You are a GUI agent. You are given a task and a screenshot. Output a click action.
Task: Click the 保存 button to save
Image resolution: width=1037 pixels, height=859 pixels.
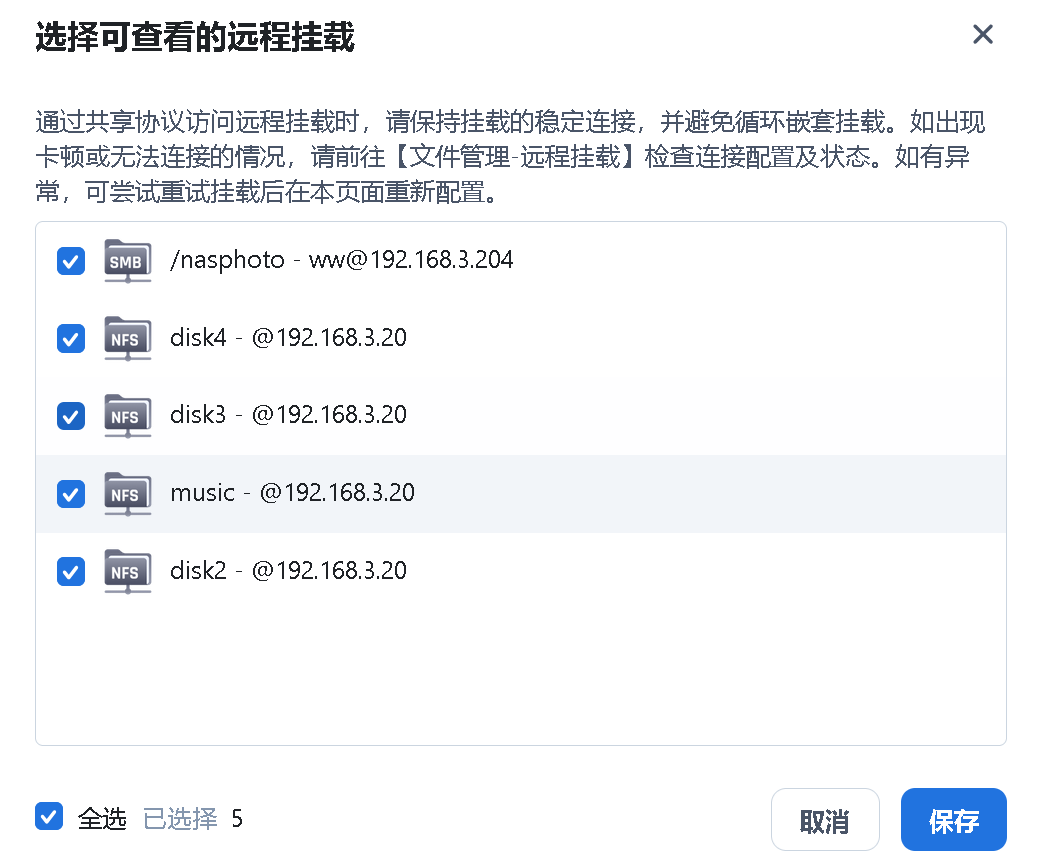click(x=953, y=818)
